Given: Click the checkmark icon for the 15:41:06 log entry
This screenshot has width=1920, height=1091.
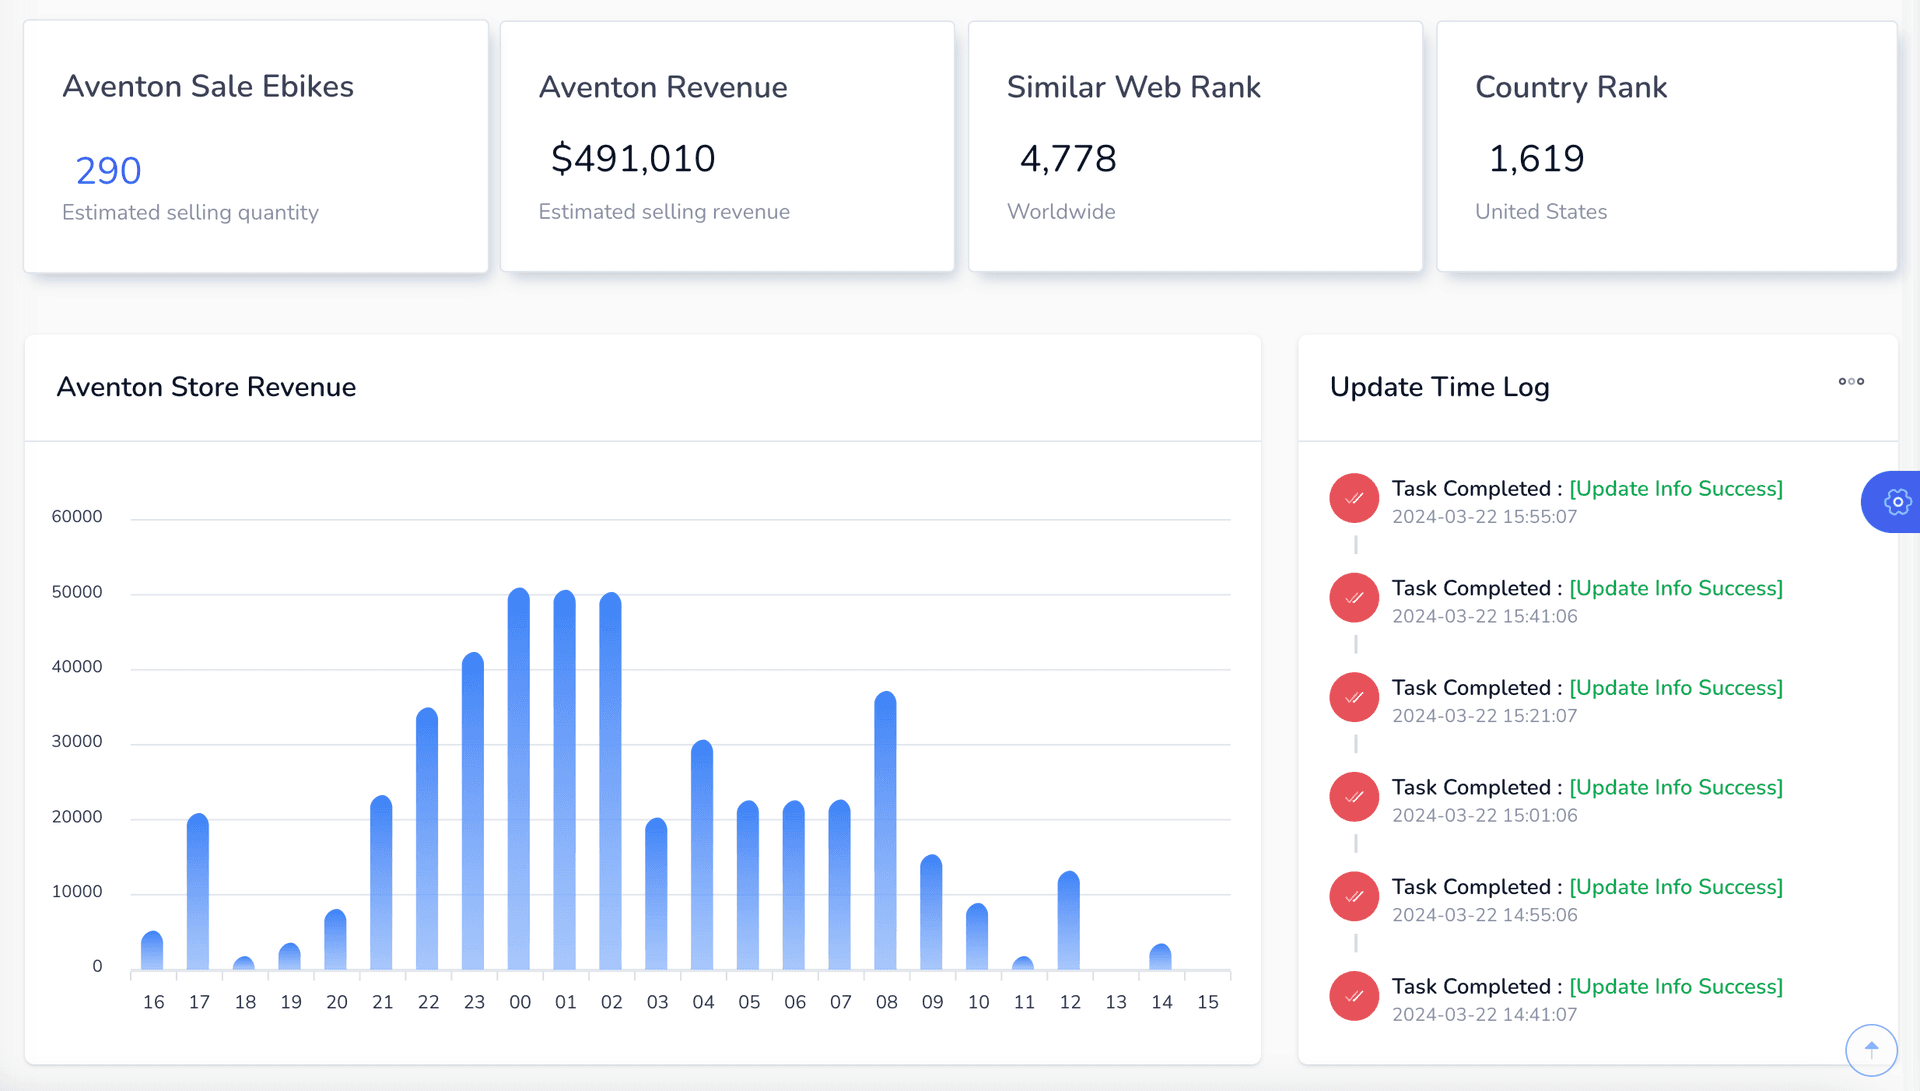Looking at the screenshot, I should [x=1354, y=598].
